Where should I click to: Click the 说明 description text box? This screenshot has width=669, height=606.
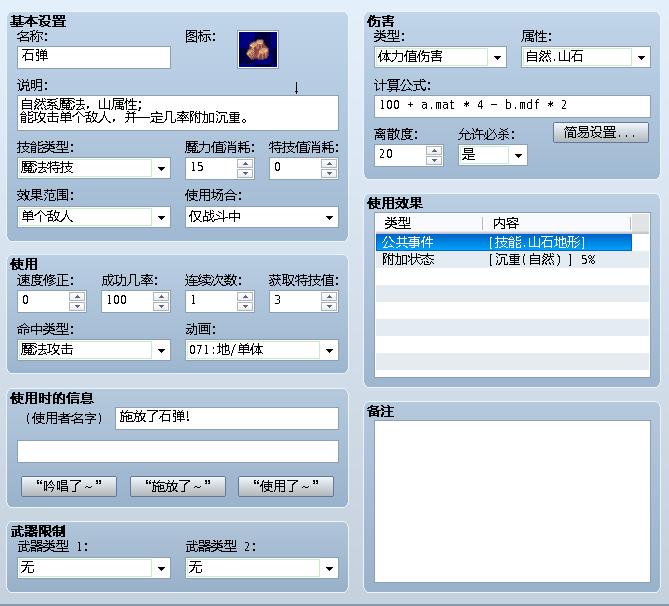(x=178, y=113)
